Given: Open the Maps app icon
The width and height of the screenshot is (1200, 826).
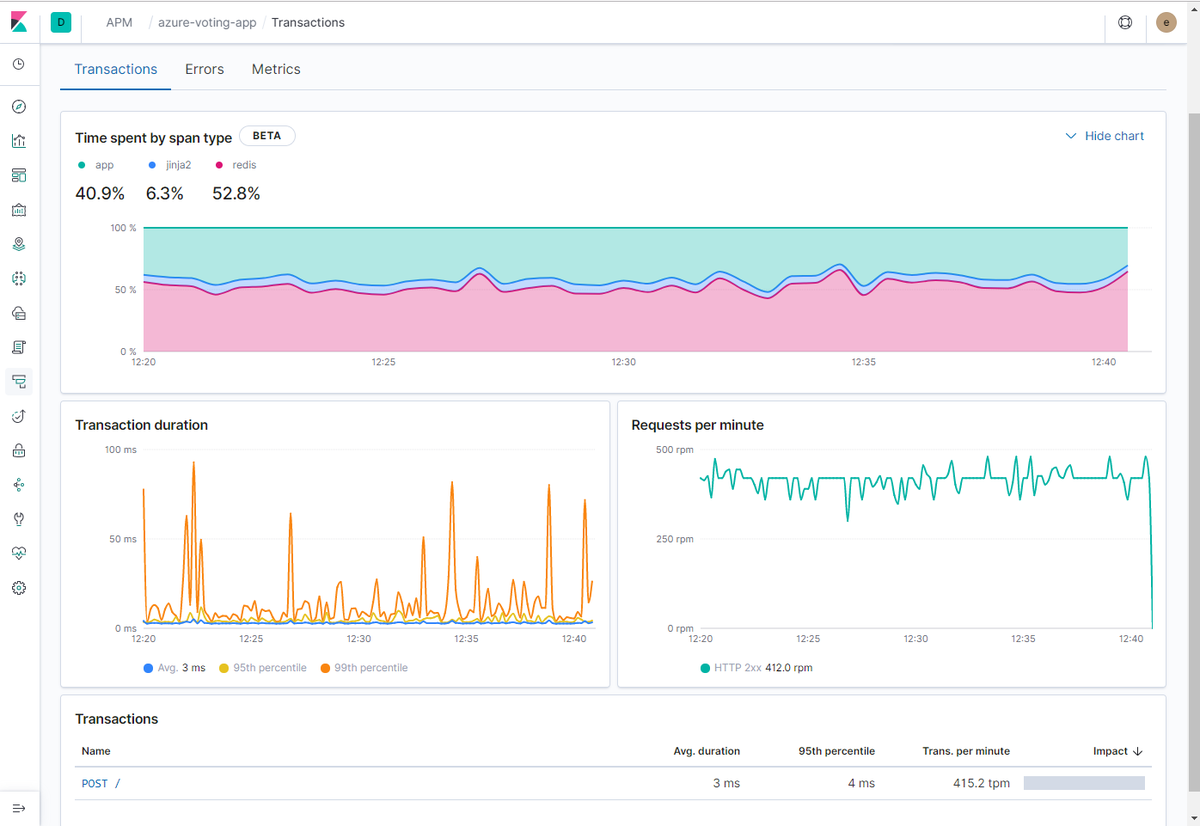Looking at the screenshot, I should [x=19, y=244].
